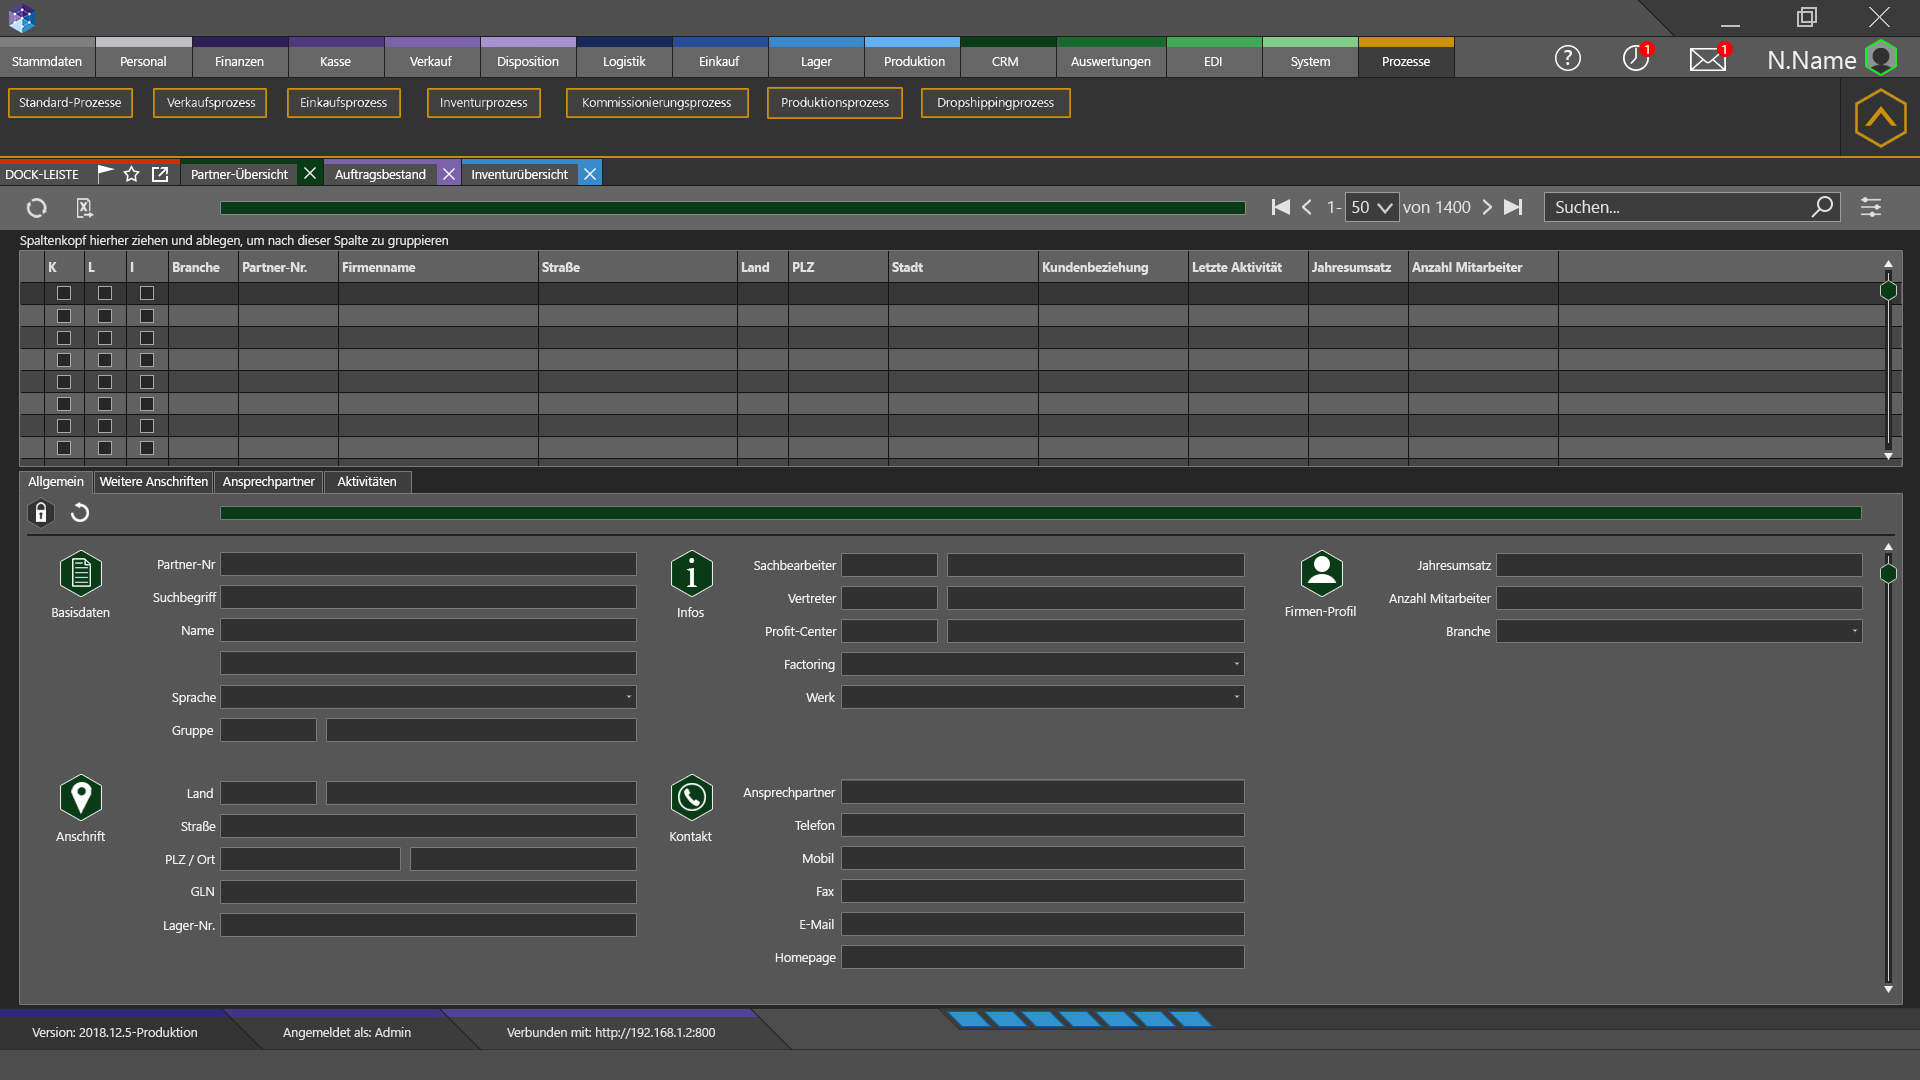Click the refresh icon in list toolbar
1920x1080 pixels.
click(x=37, y=208)
